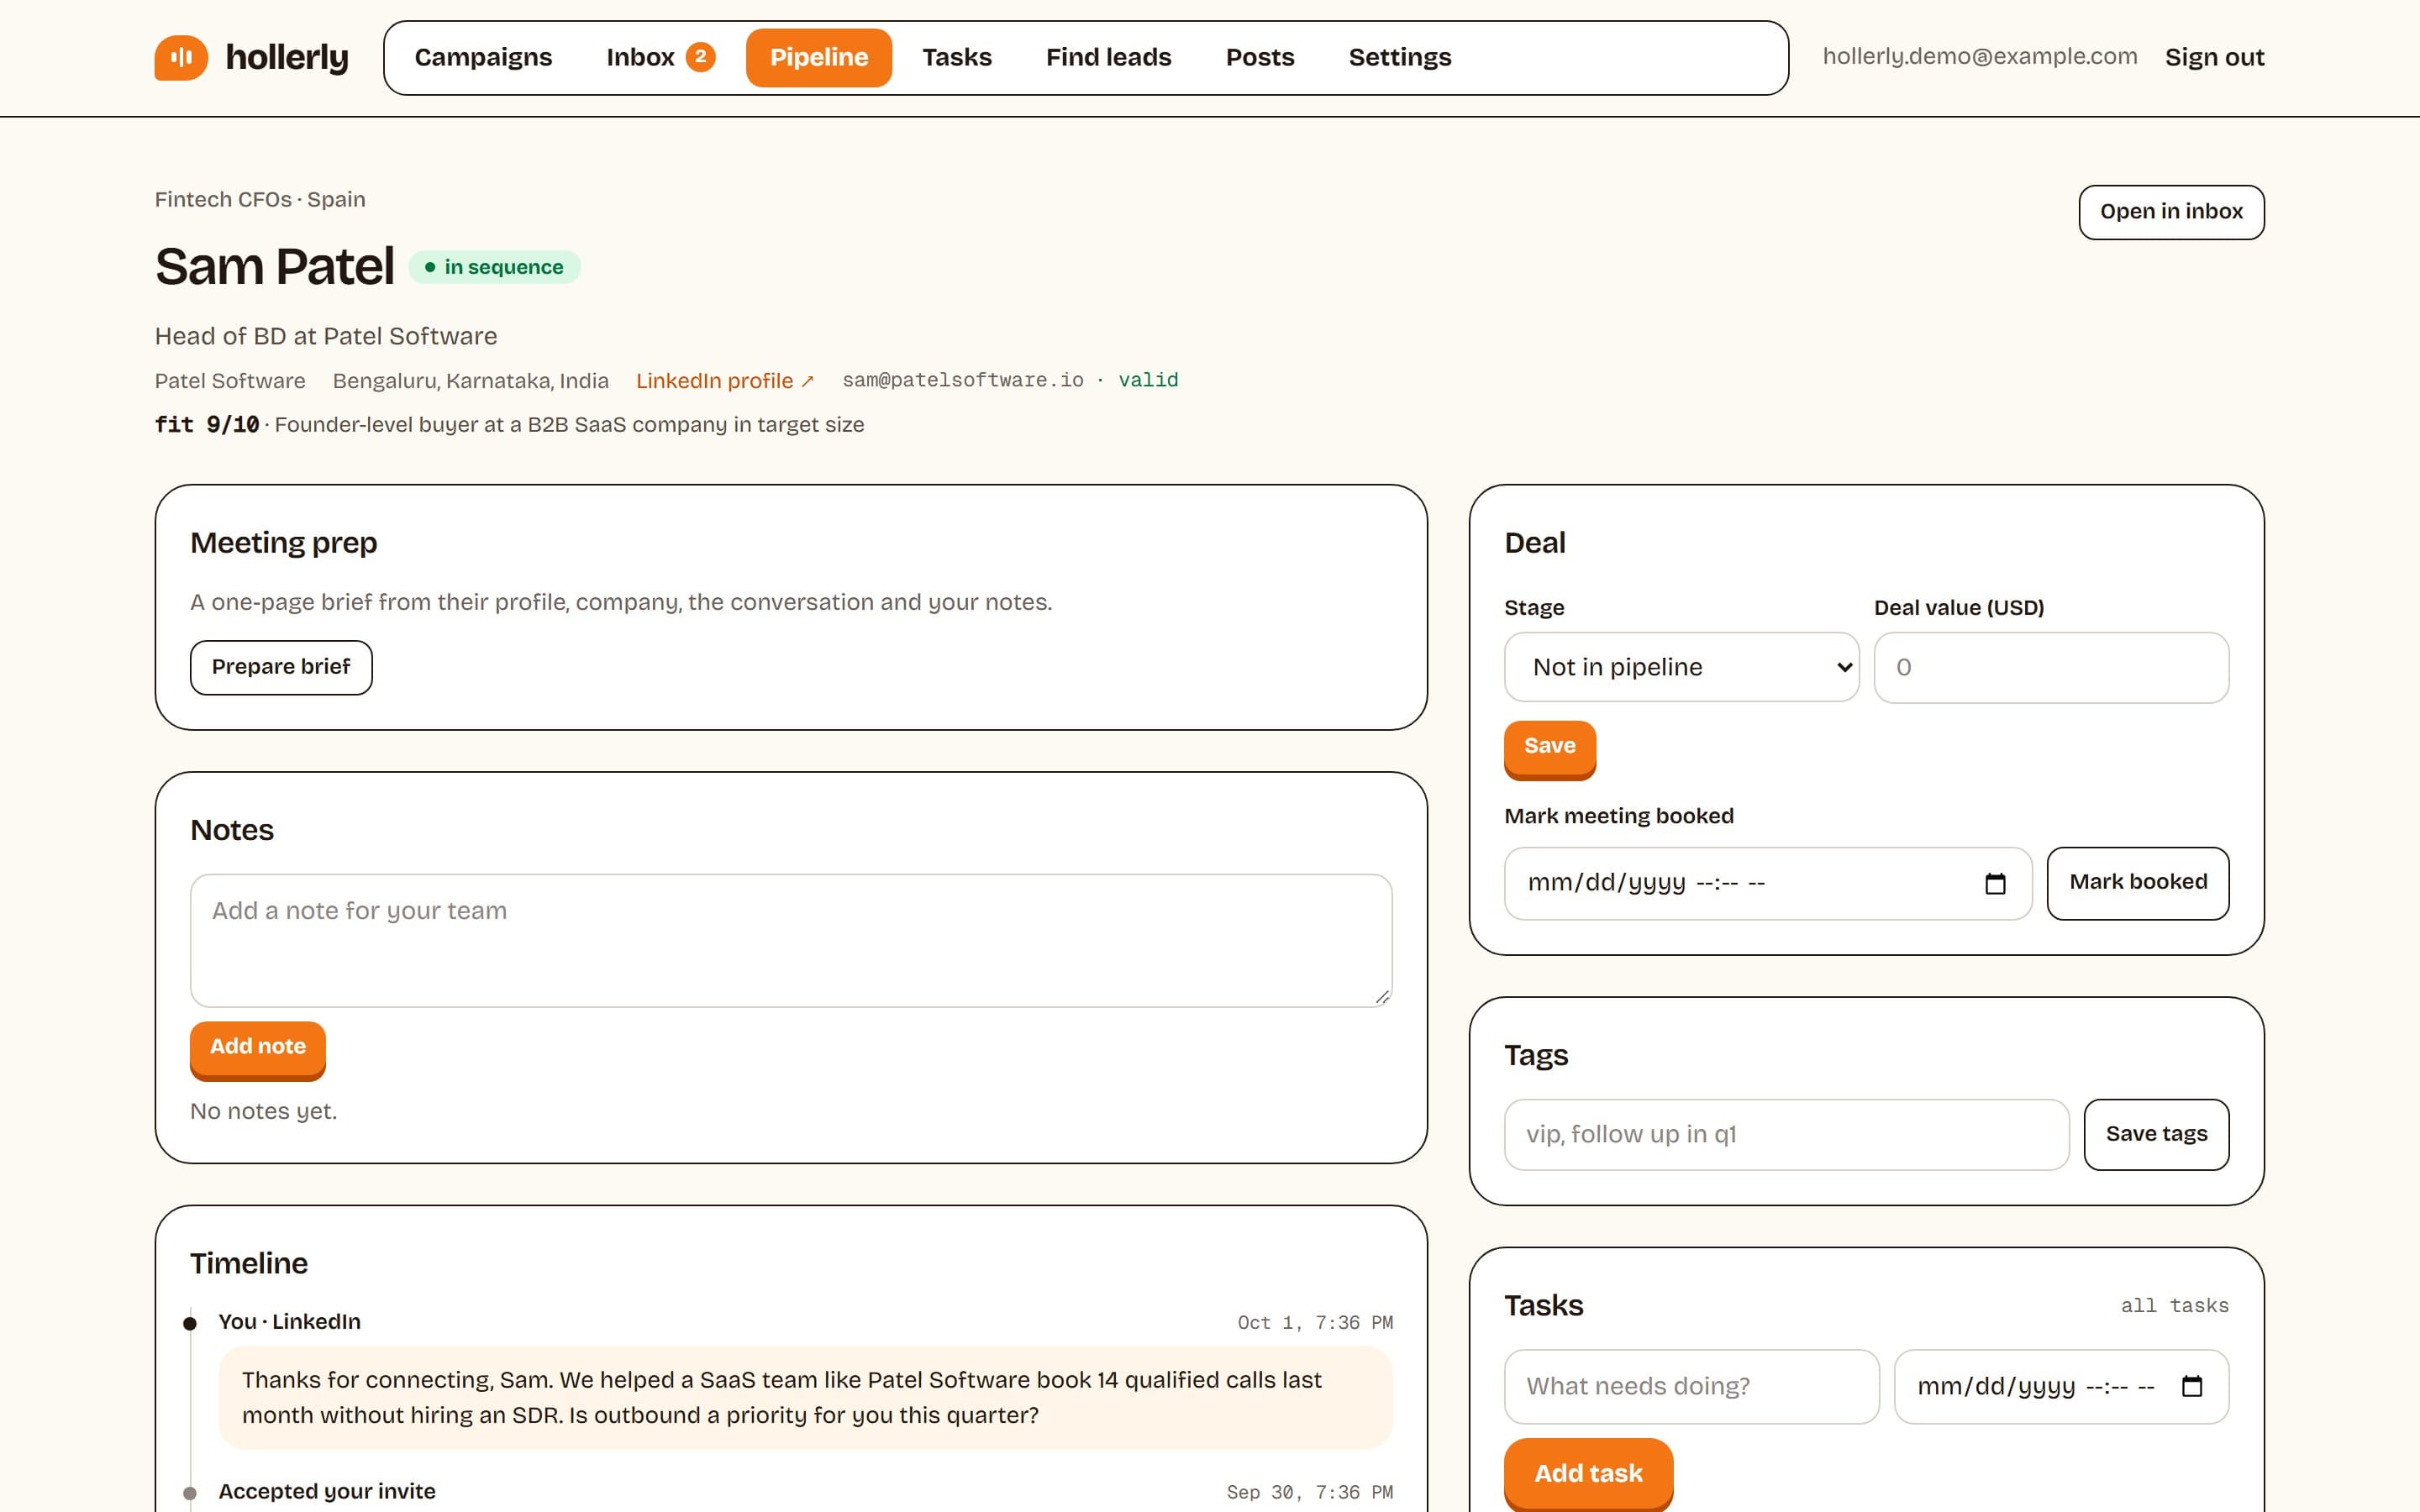Open Find leads page
This screenshot has width=2420, height=1512.
pos(1108,57)
